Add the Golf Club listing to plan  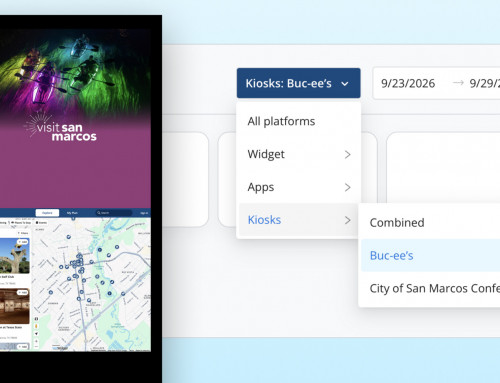pos(23,242)
